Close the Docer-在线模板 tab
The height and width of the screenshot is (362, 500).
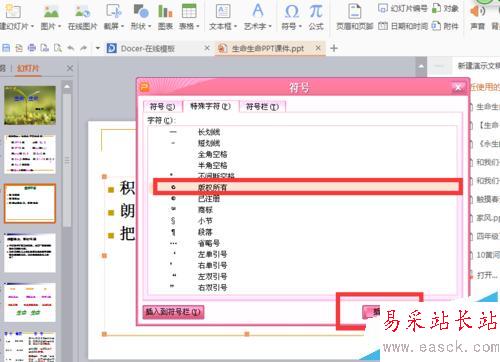[x=207, y=48]
